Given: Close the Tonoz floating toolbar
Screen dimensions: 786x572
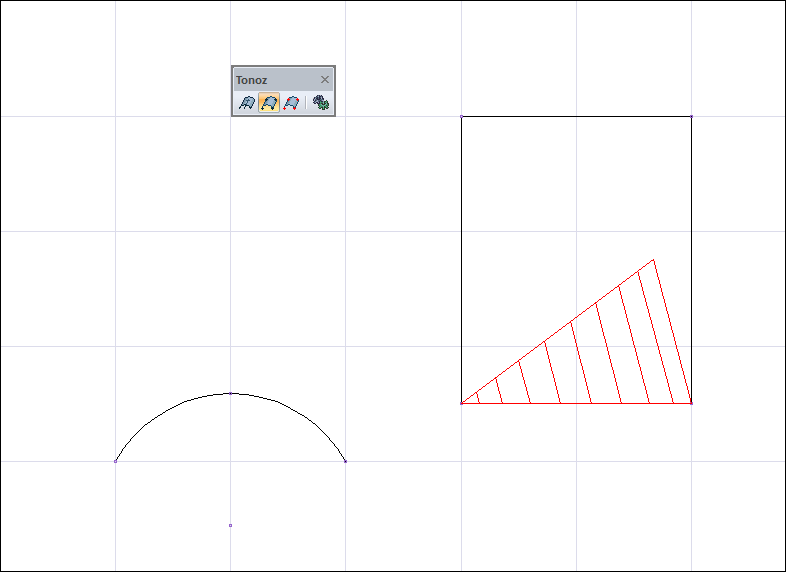Looking at the screenshot, I should pyautogui.click(x=325, y=80).
